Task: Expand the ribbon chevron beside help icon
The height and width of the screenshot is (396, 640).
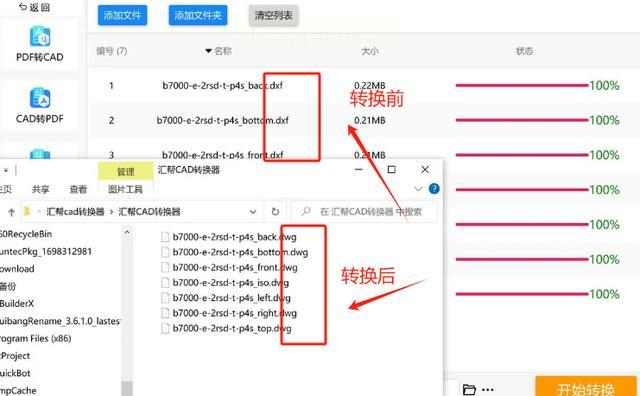Action: pos(418,189)
